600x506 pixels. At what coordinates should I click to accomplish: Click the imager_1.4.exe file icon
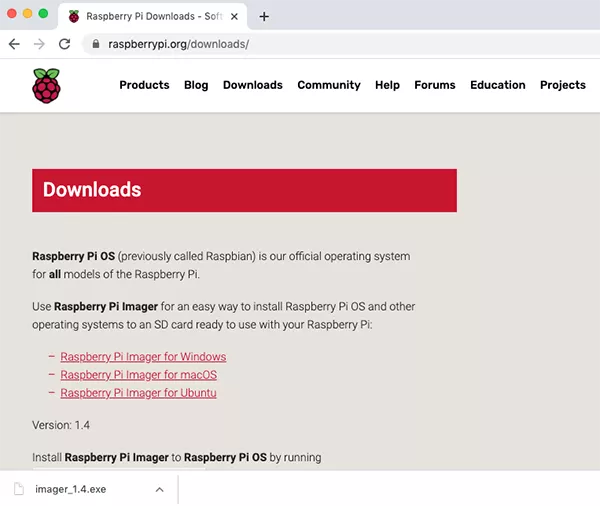(x=19, y=489)
